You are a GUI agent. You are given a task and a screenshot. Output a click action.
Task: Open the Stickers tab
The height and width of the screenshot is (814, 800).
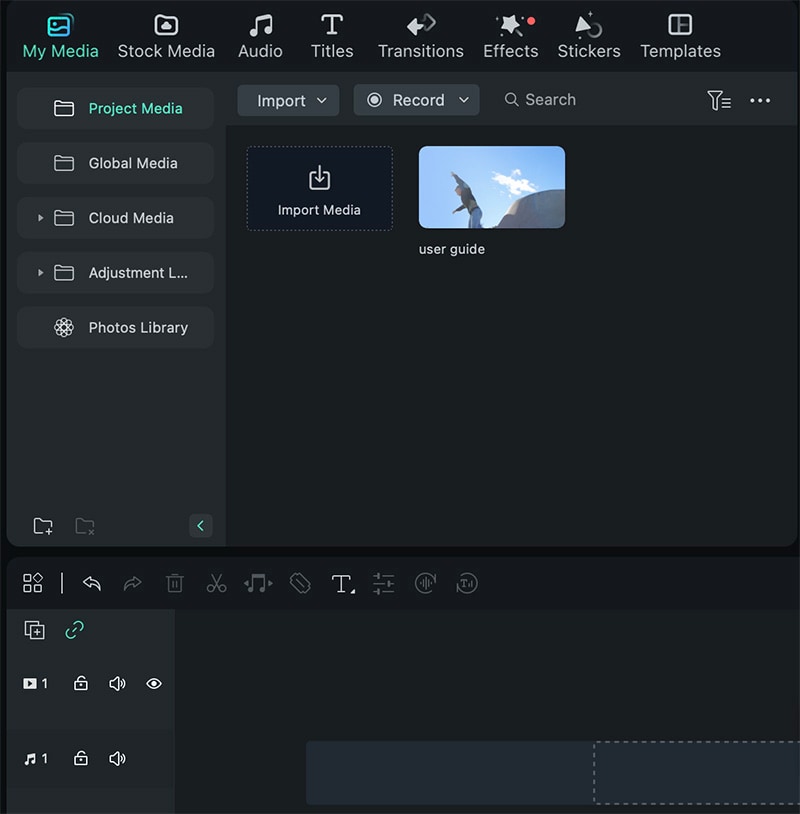tap(589, 37)
